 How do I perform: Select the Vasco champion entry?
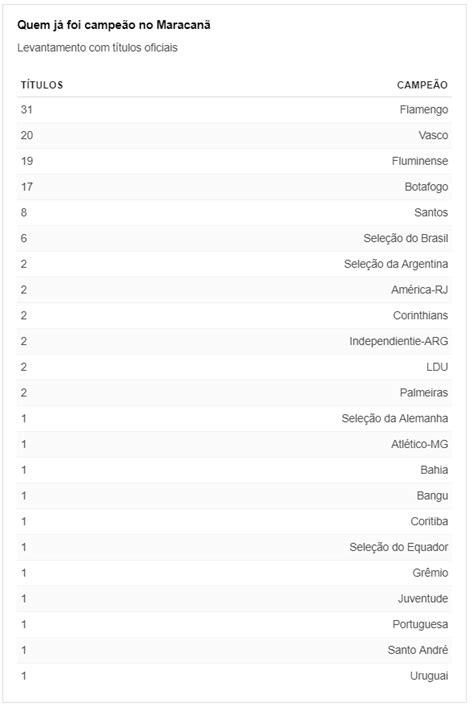(433, 135)
